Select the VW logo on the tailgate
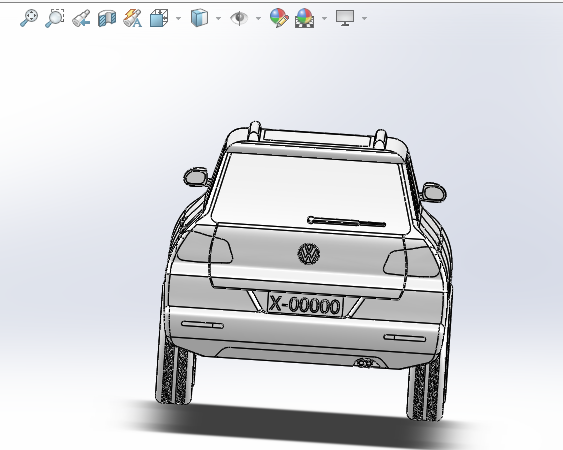 point(308,254)
